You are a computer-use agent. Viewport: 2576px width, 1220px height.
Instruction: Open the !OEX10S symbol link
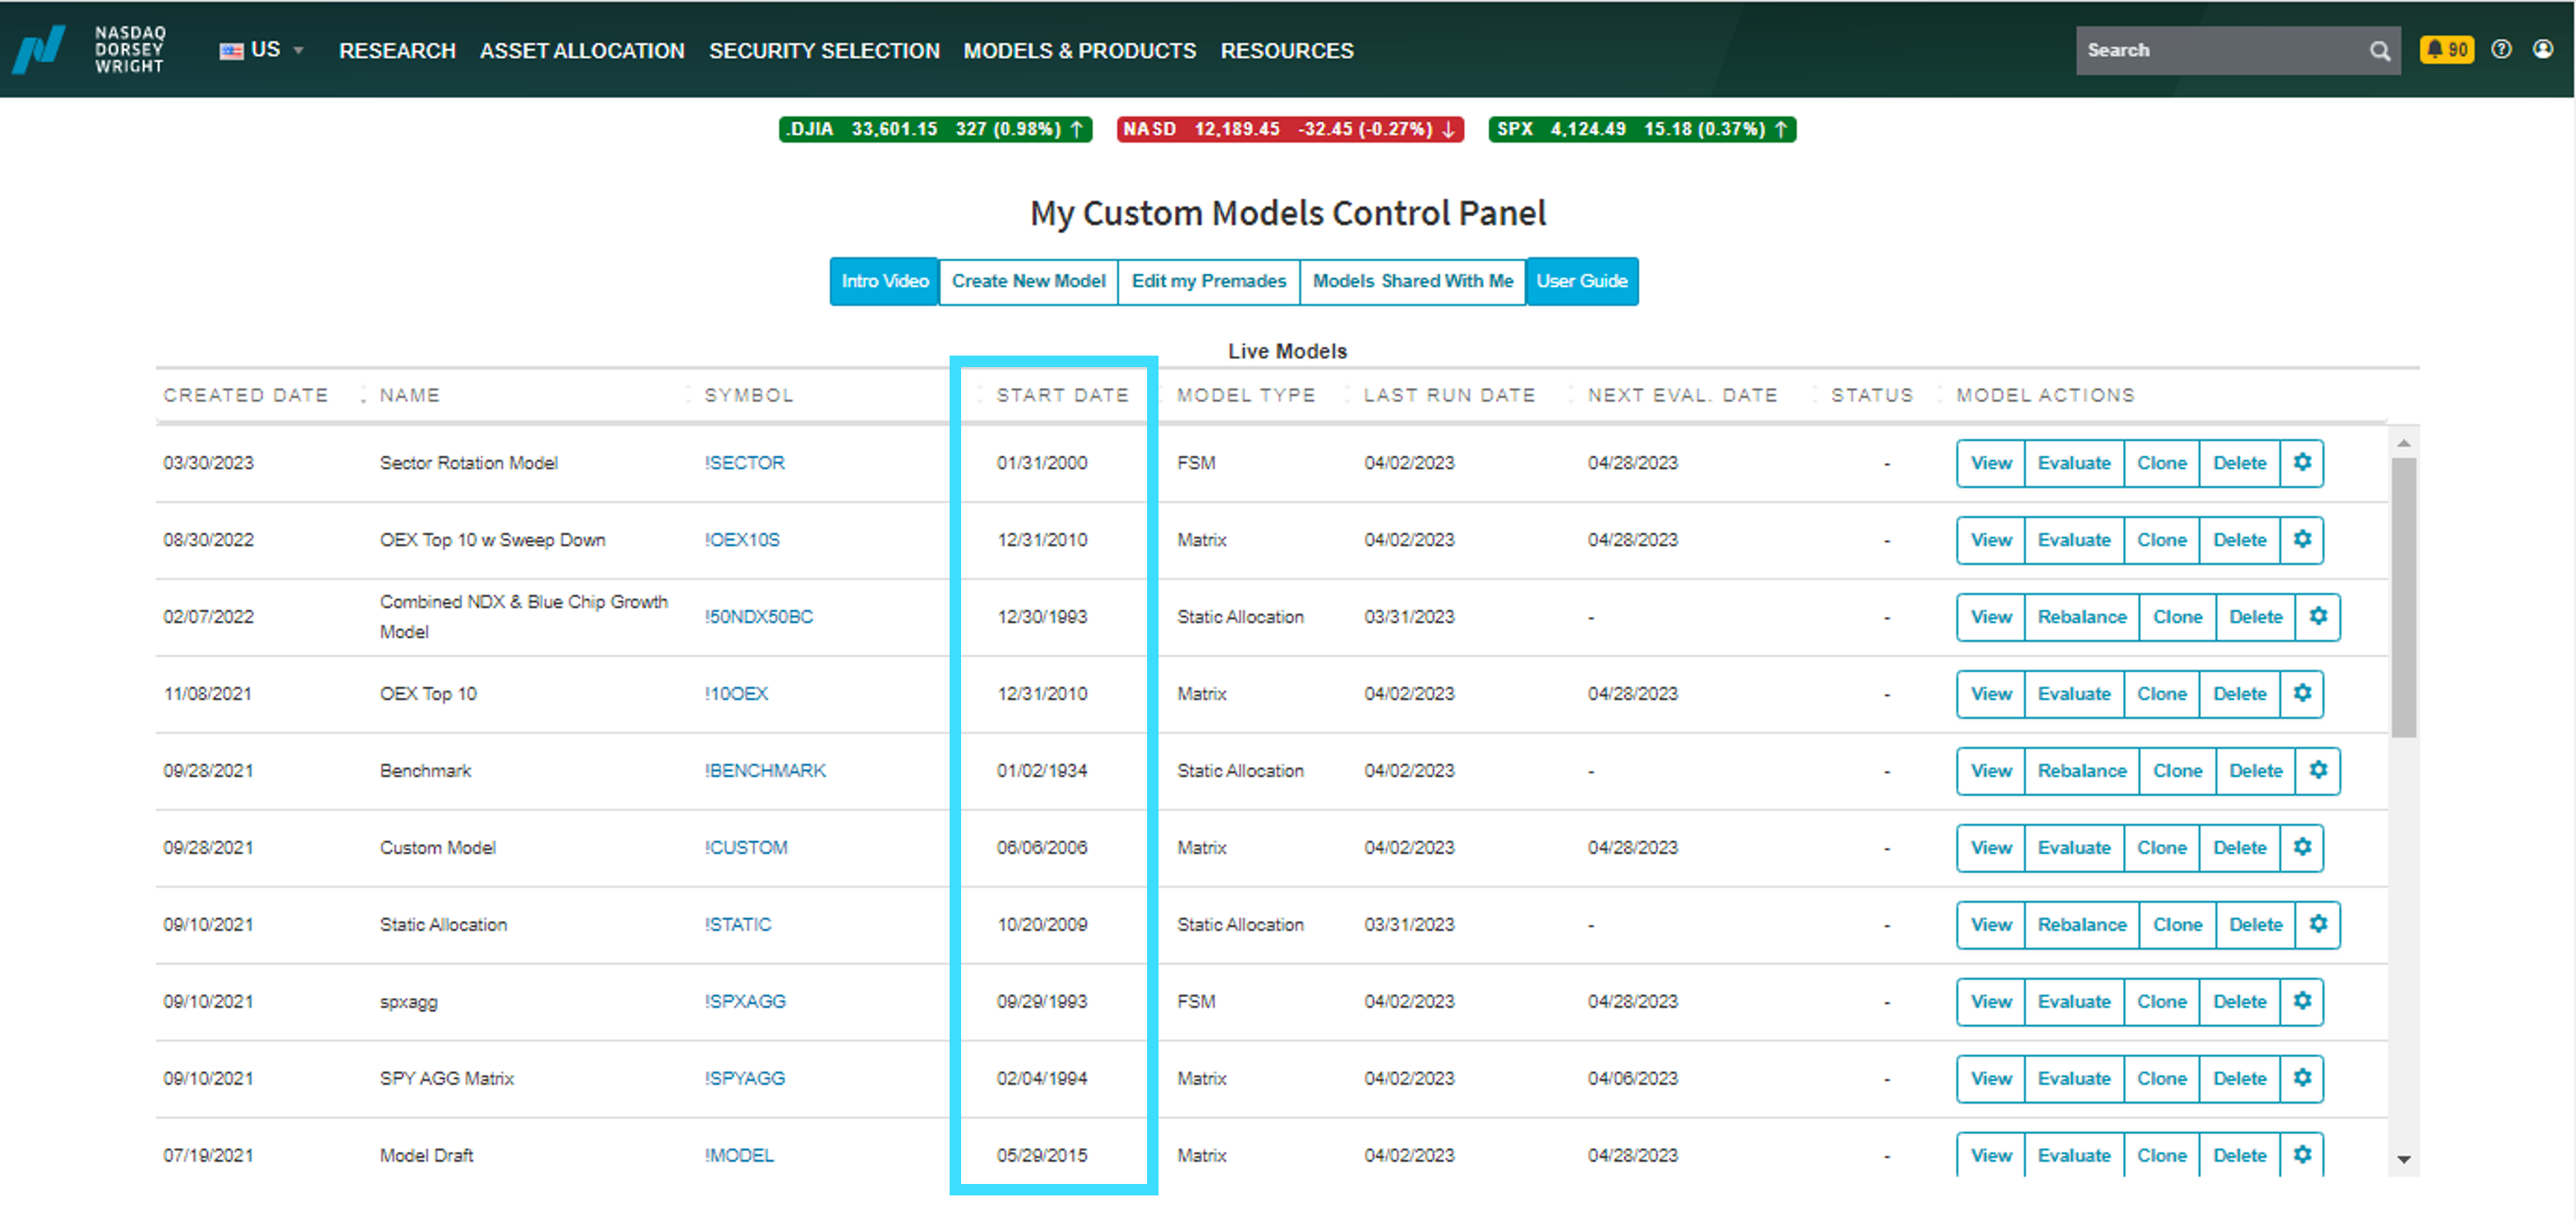coord(741,540)
